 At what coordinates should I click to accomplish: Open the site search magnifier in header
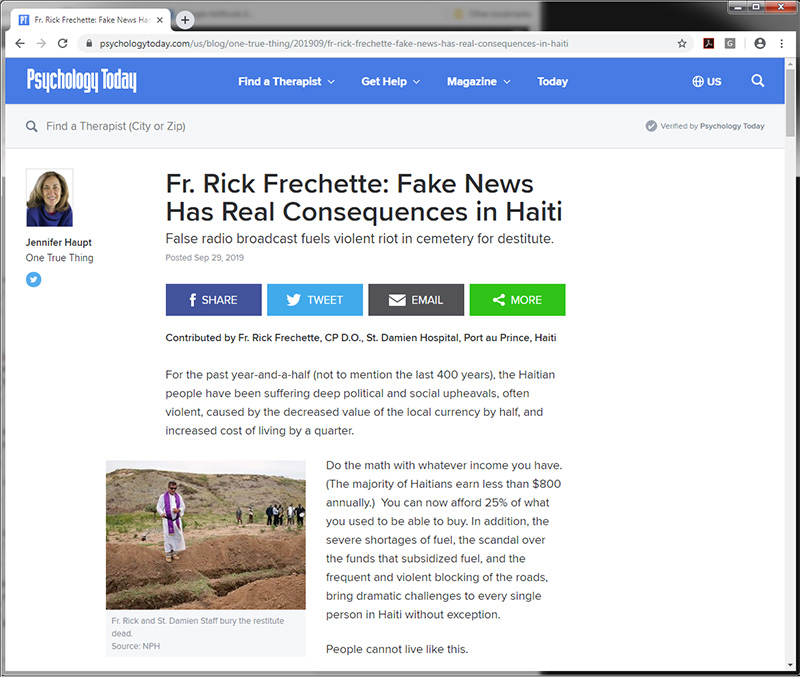click(758, 81)
